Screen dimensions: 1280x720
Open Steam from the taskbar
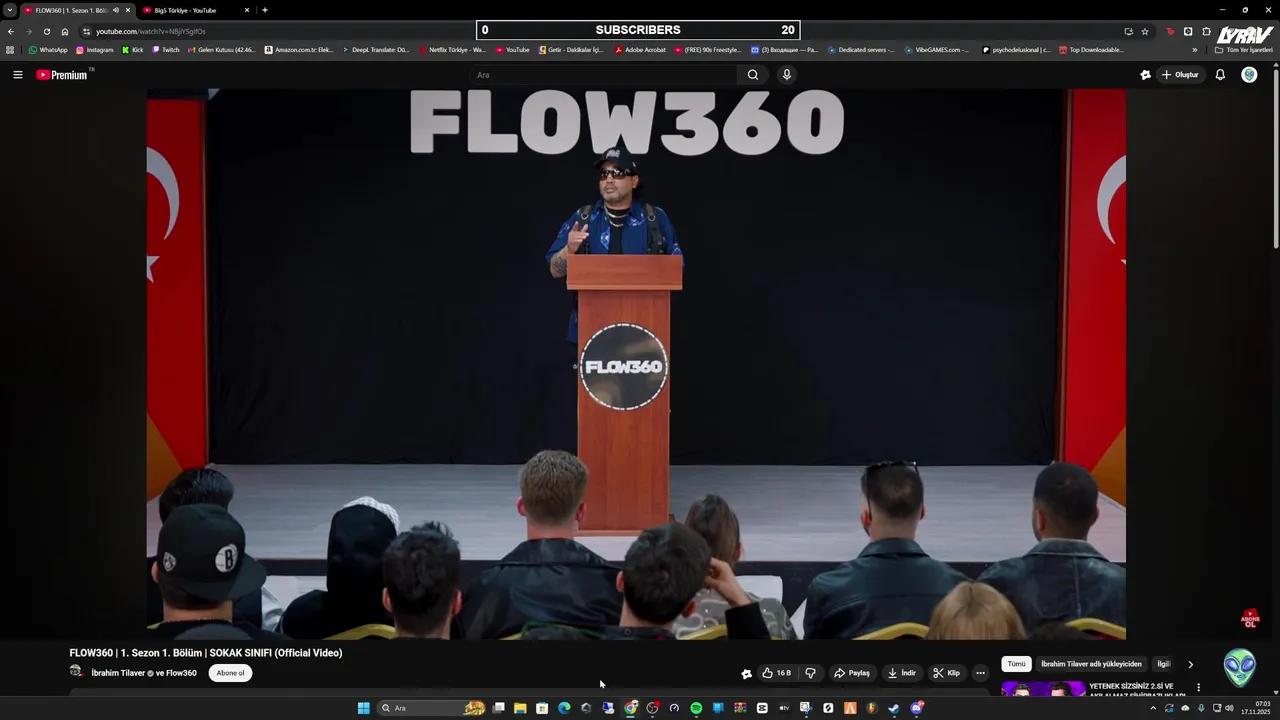coord(894,708)
